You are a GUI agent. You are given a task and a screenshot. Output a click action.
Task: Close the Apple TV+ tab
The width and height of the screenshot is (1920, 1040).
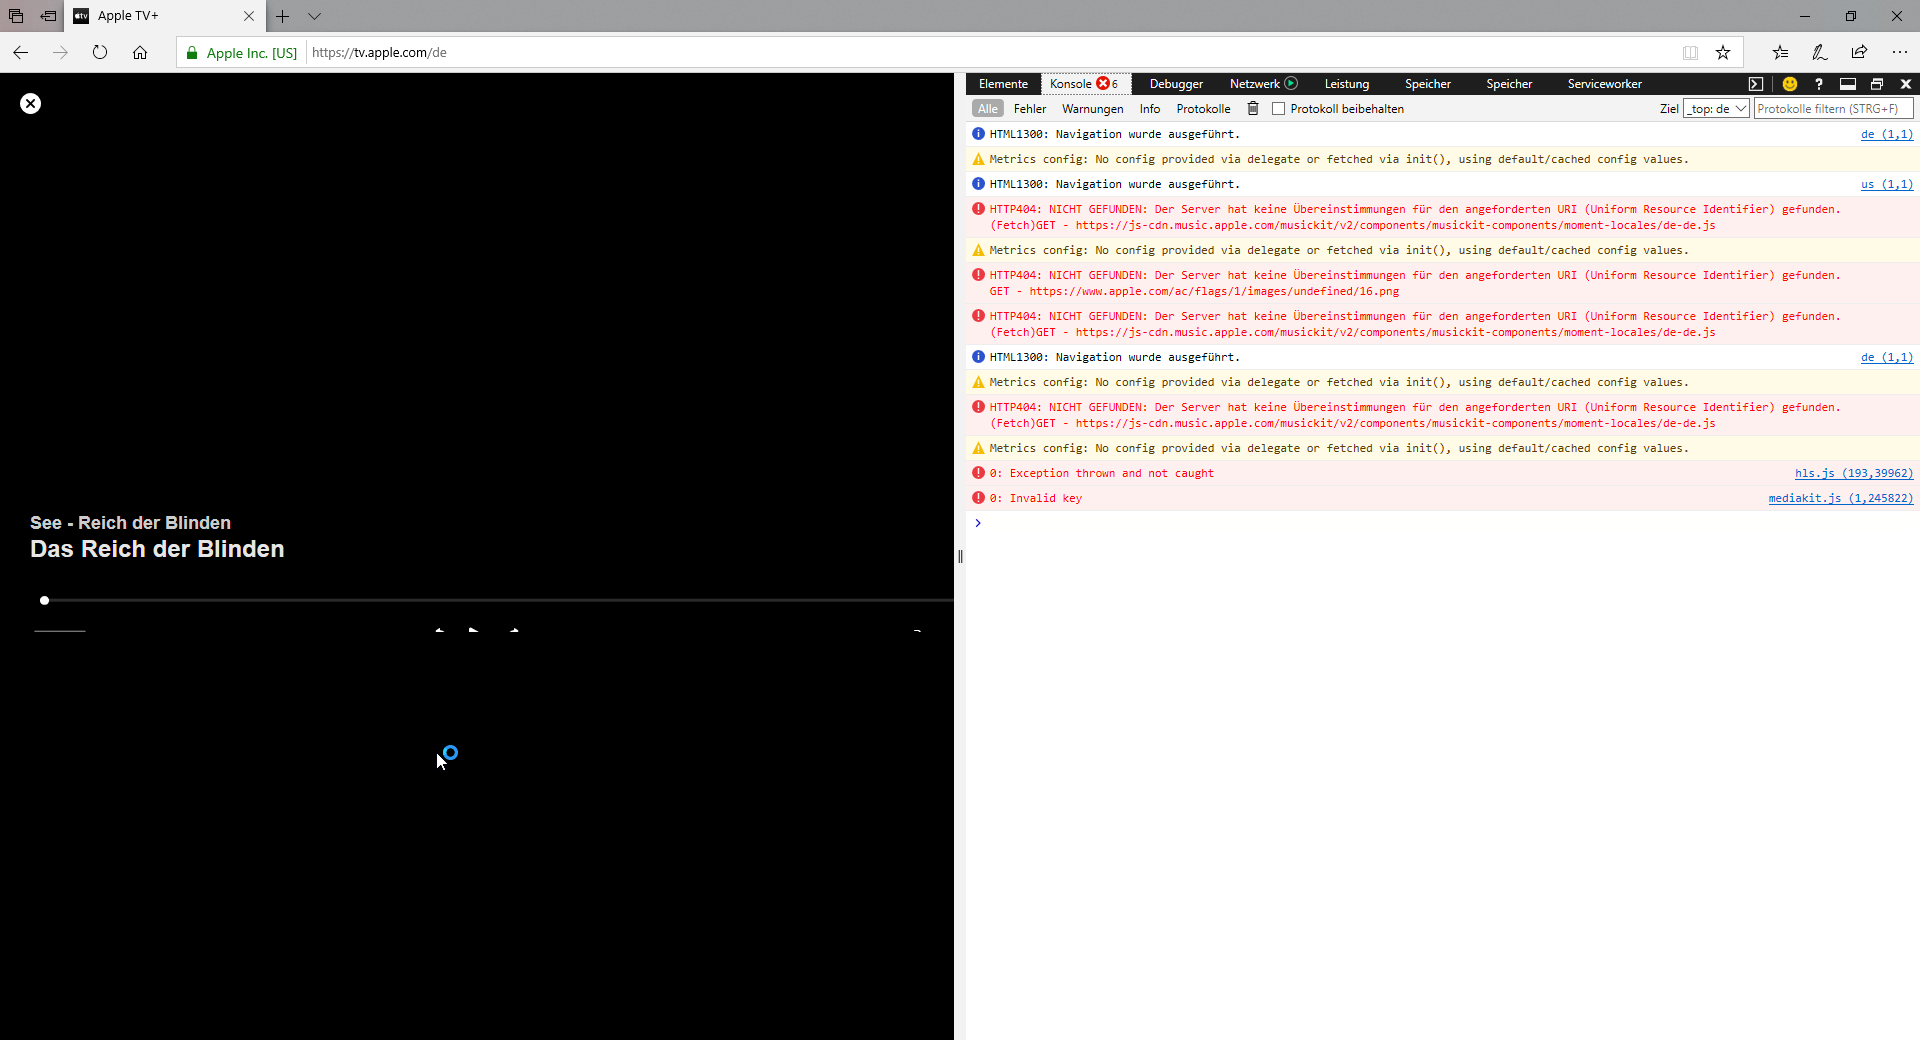pos(249,16)
